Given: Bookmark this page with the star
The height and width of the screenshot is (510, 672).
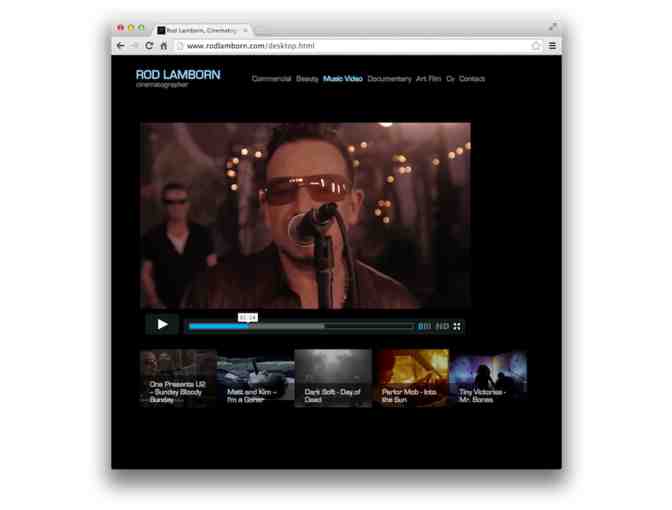Looking at the screenshot, I should click(536, 46).
